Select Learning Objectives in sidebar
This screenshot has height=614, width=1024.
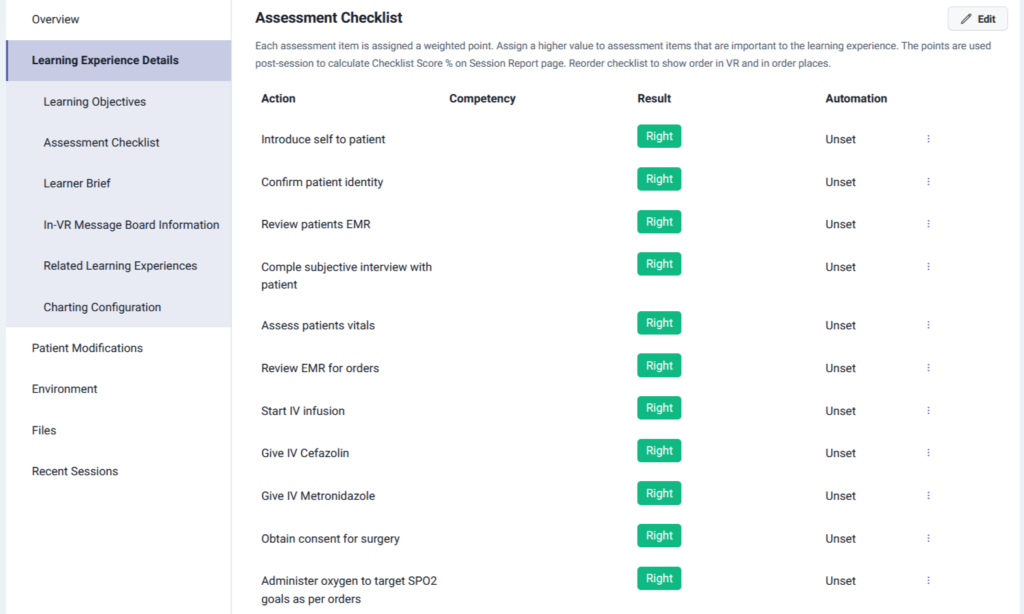[95, 102]
